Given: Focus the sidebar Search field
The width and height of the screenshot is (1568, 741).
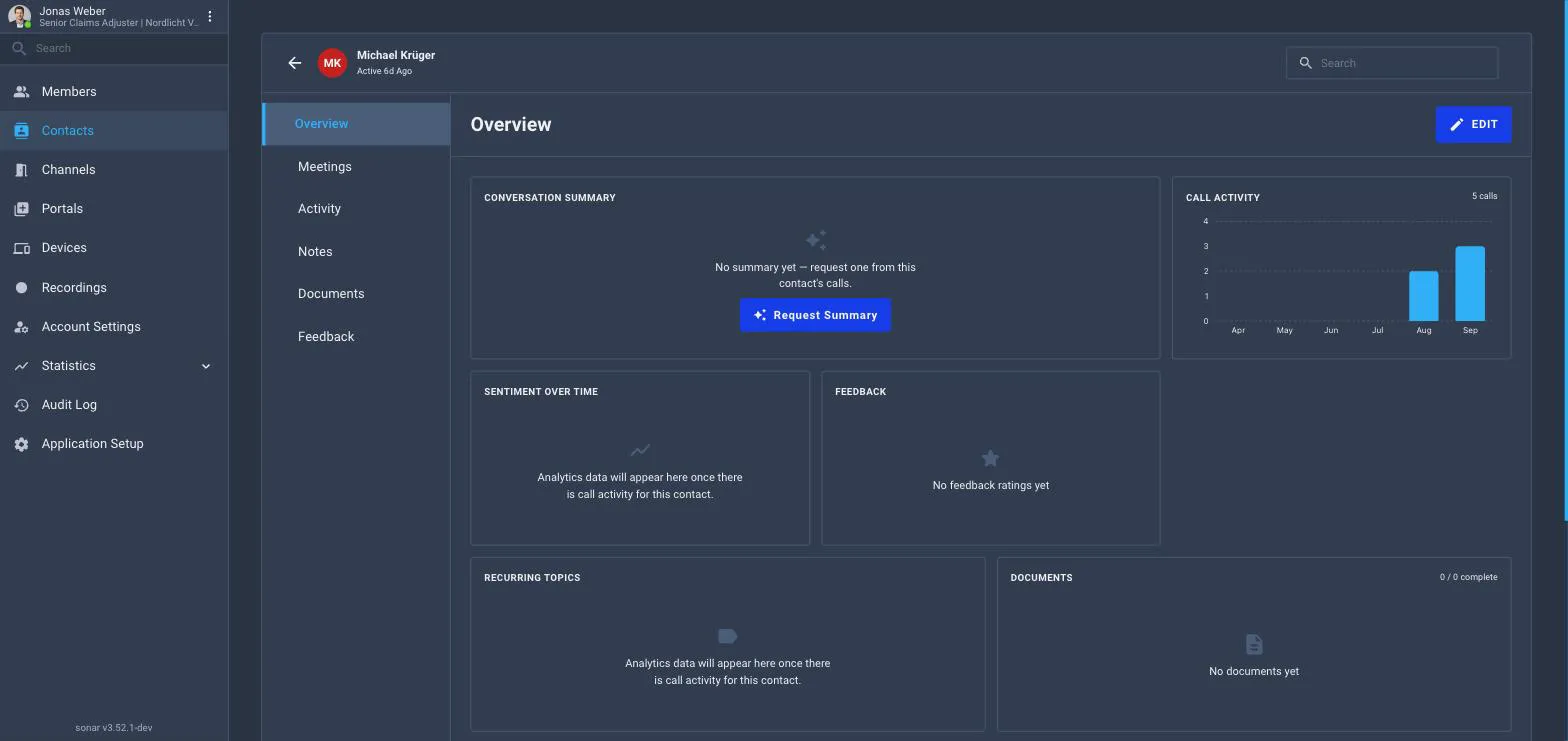Looking at the screenshot, I should click(x=114, y=48).
